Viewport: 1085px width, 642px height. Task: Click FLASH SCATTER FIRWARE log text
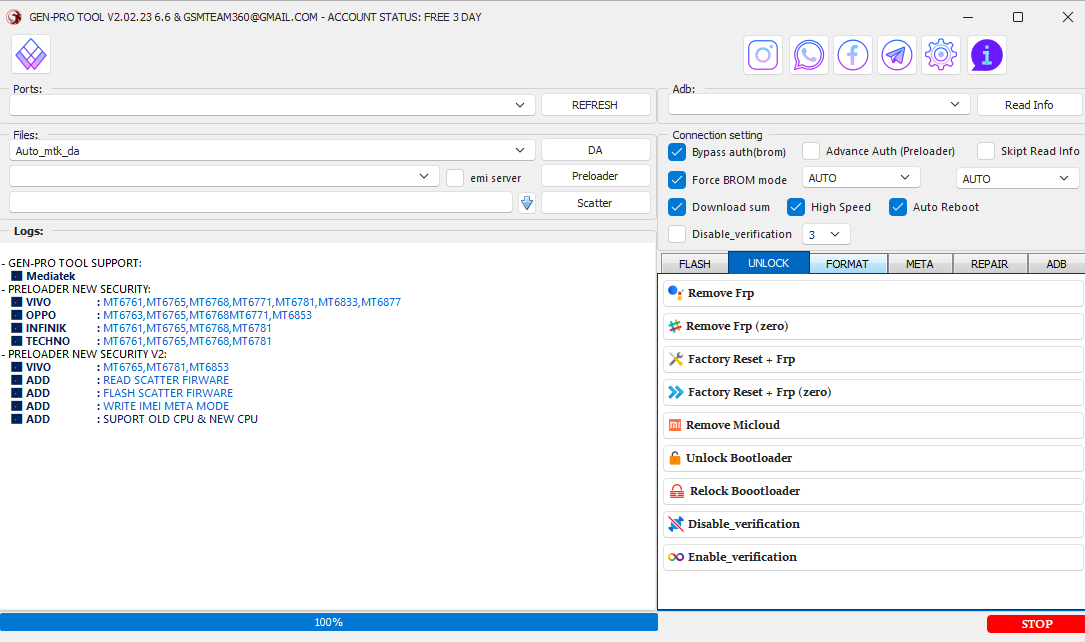tap(168, 393)
